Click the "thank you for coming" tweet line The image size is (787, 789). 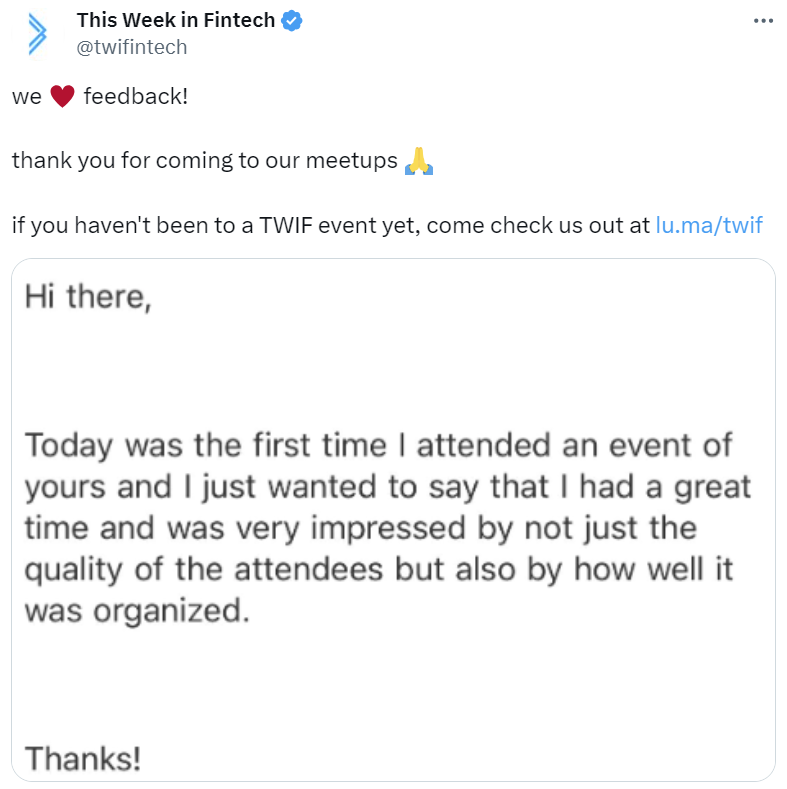point(205,161)
